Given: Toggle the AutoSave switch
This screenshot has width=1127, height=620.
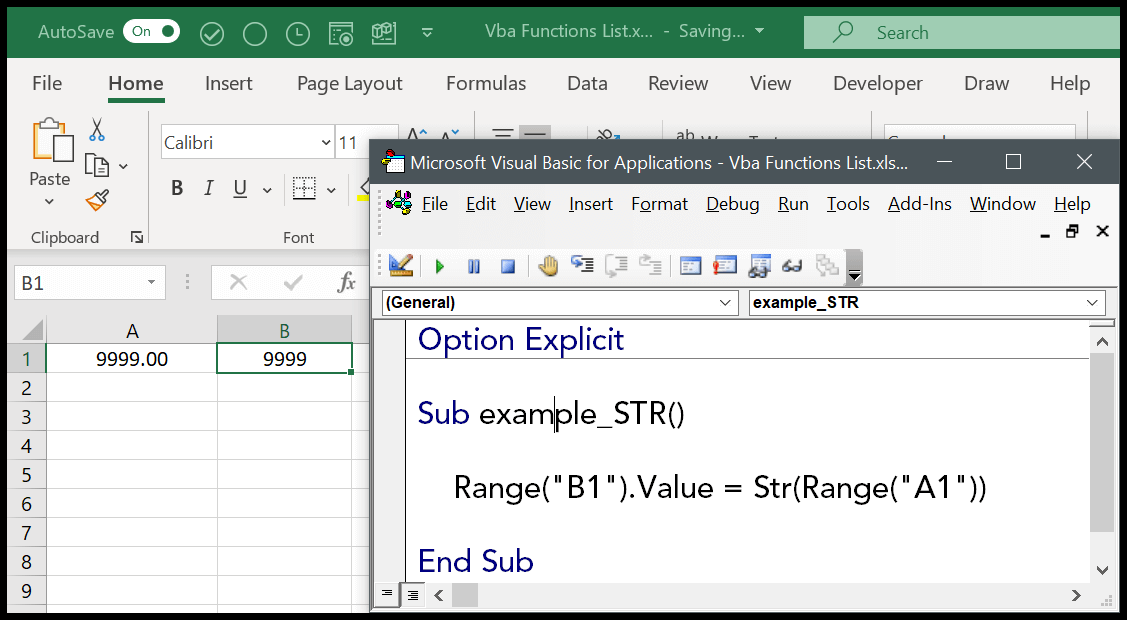Looking at the screenshot, I should [151, 32].
